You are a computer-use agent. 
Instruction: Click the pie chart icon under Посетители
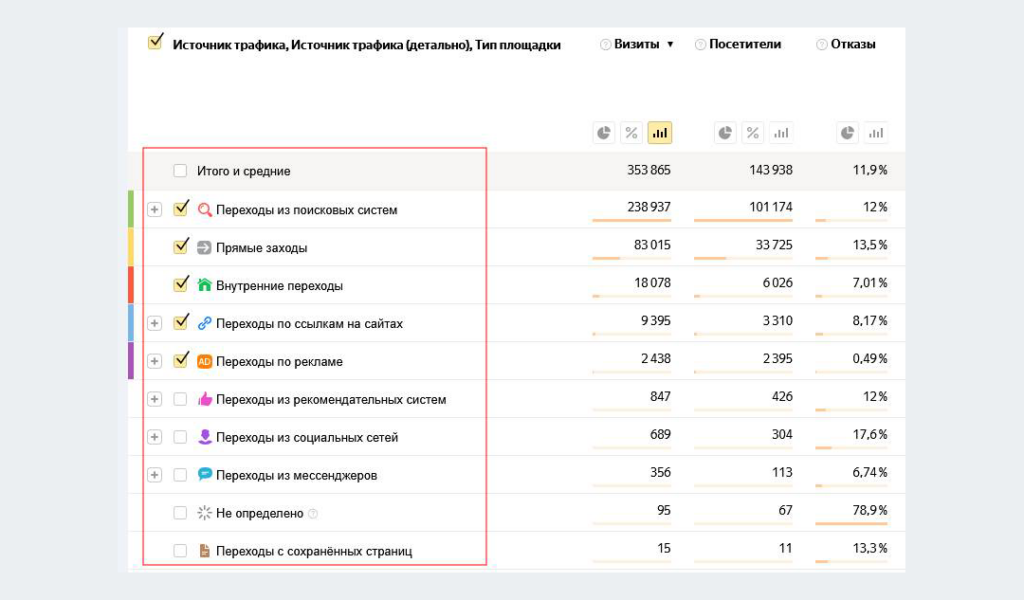tap(725, 133)
